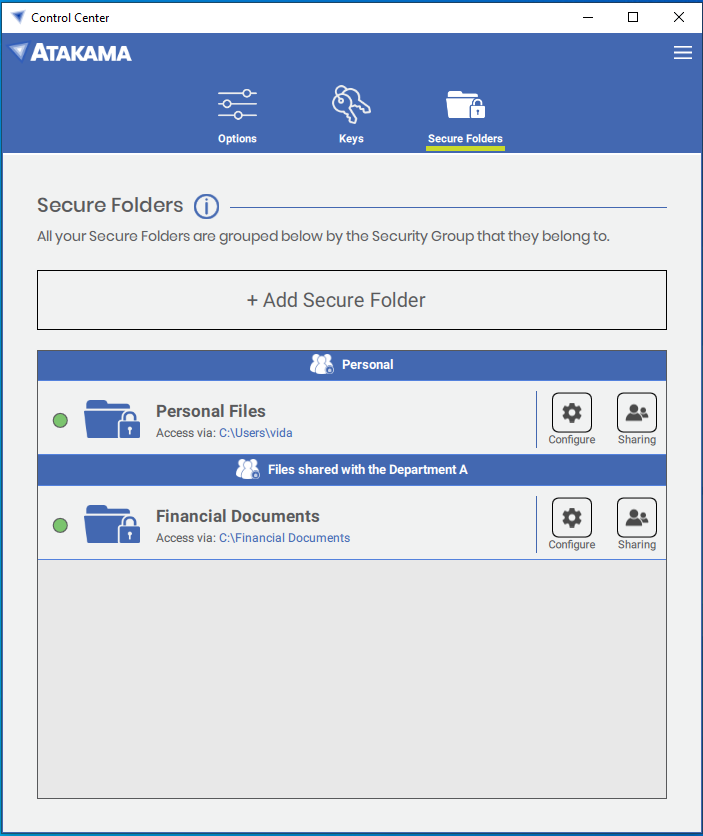Open Configure gear for Personal Files
This screenshot has height=836, width=703.
click(x=572, y=412)
